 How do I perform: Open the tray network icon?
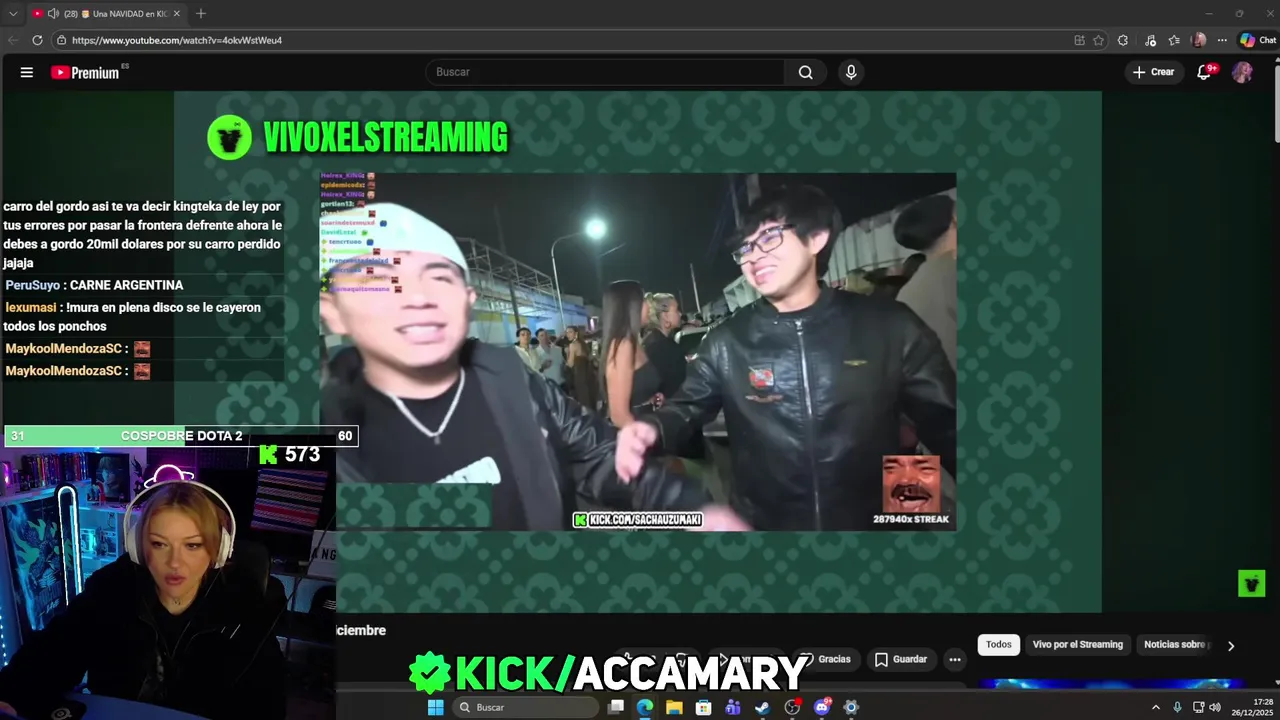pos(1198,707)
